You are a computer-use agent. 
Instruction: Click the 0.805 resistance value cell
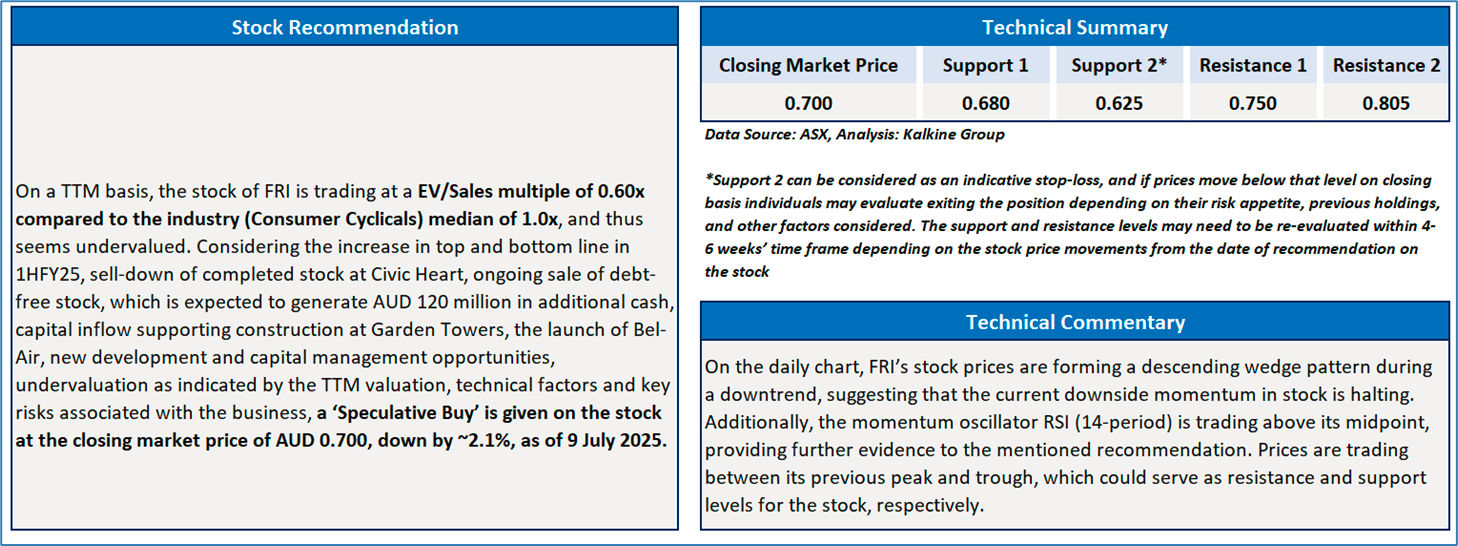tap(1386, 103)
